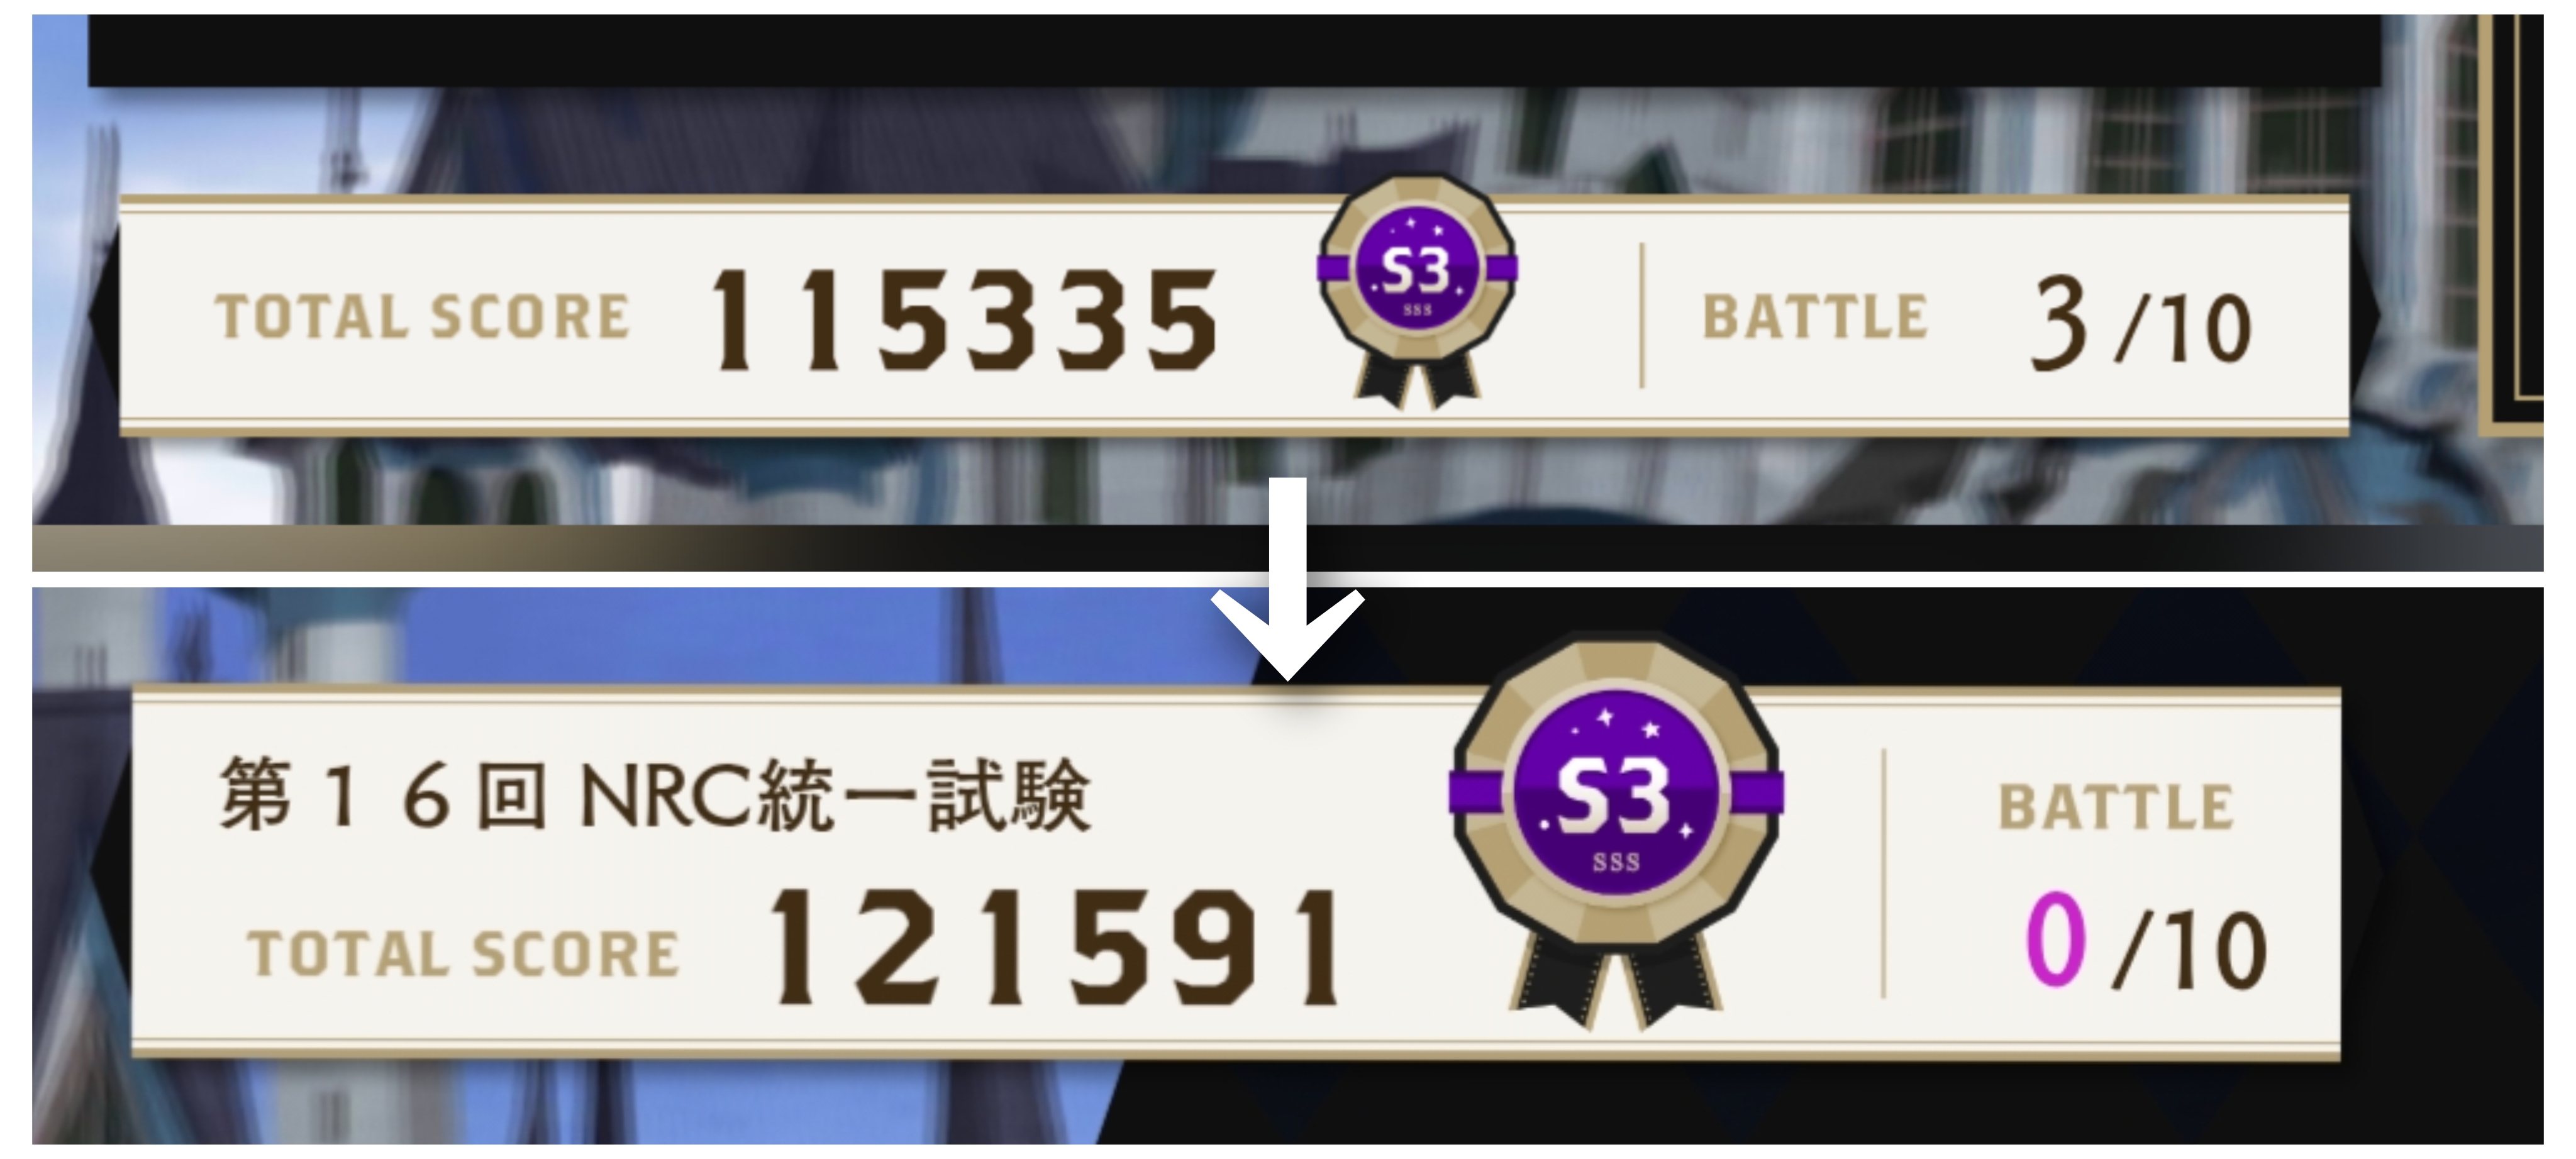Screen dimensions: 2576x1159
Task: Click the gold-framed panel at top right edge
Action: (2512, 225)
